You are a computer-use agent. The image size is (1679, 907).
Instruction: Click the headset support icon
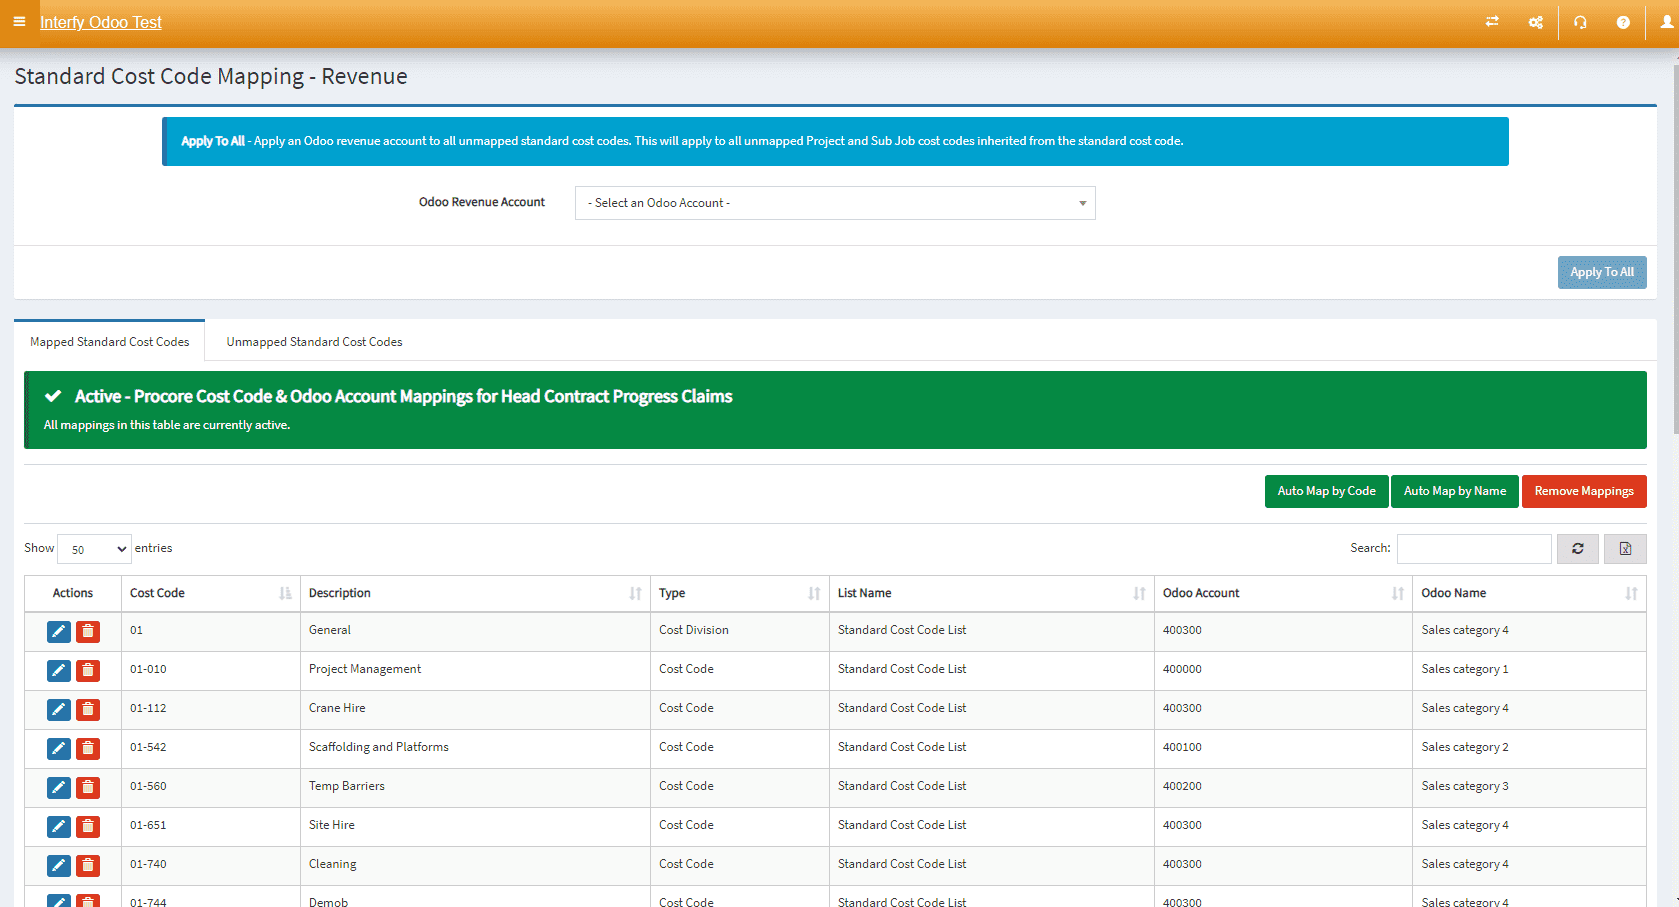pos(1580,22)
